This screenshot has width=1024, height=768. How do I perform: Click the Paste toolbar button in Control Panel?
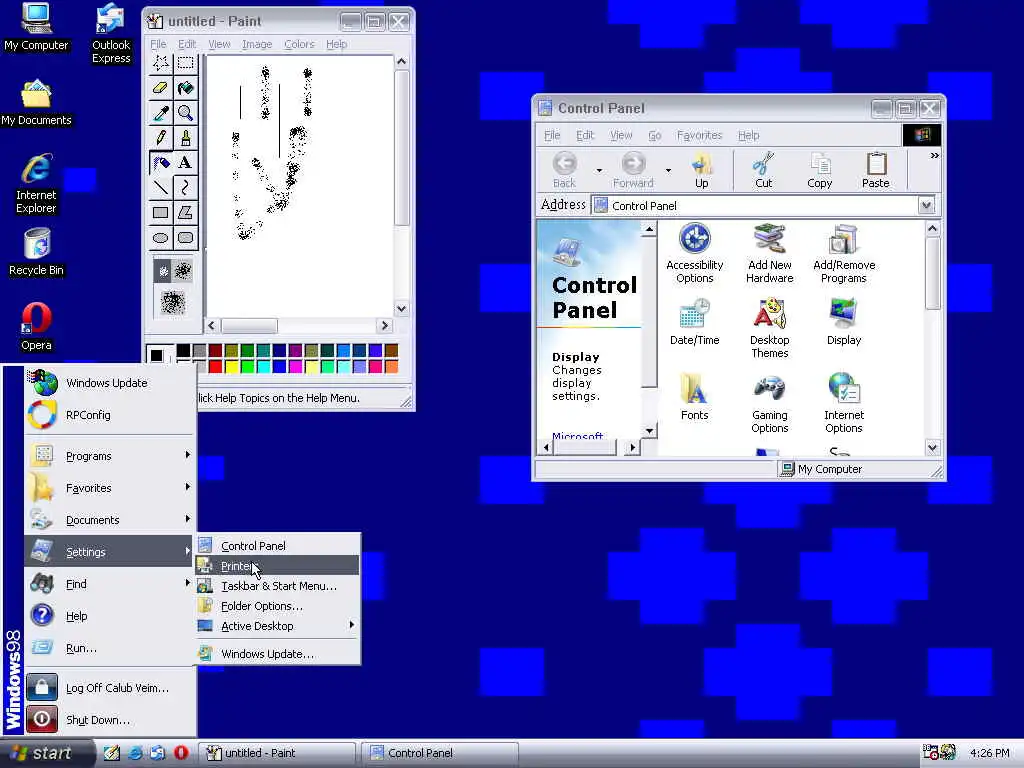875,170
